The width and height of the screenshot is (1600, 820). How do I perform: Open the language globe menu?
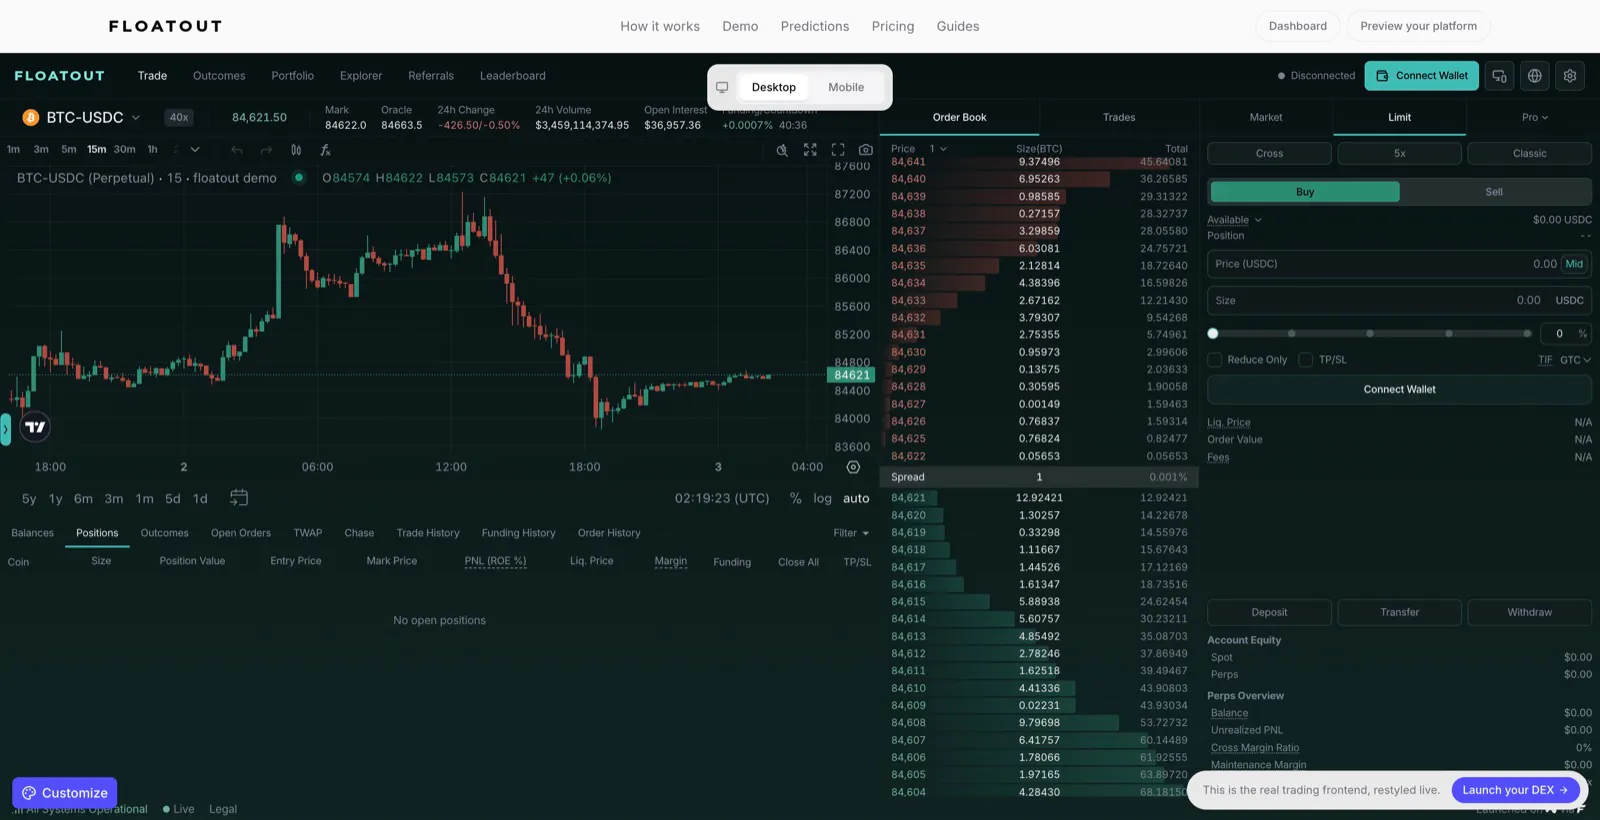(1535, 76)
